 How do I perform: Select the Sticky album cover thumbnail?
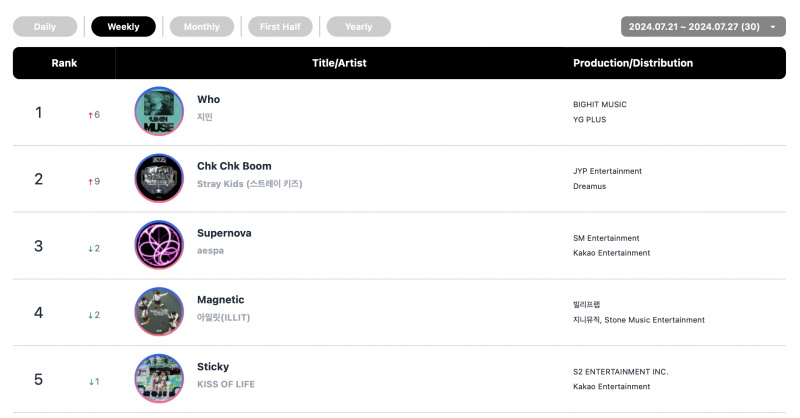[x=159, y=379]
